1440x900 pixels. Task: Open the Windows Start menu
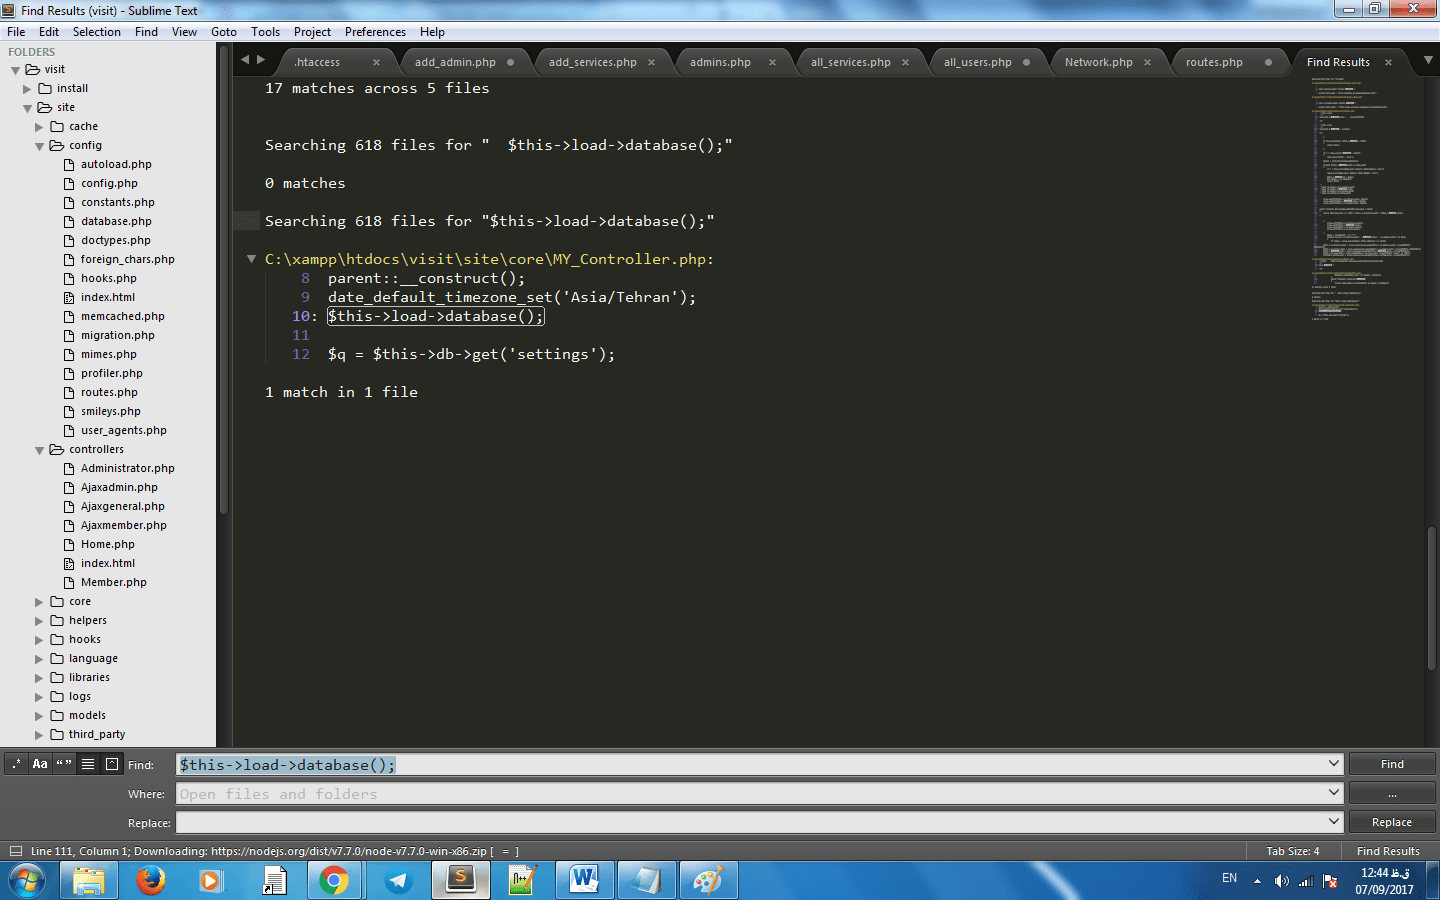coord(27,880)
